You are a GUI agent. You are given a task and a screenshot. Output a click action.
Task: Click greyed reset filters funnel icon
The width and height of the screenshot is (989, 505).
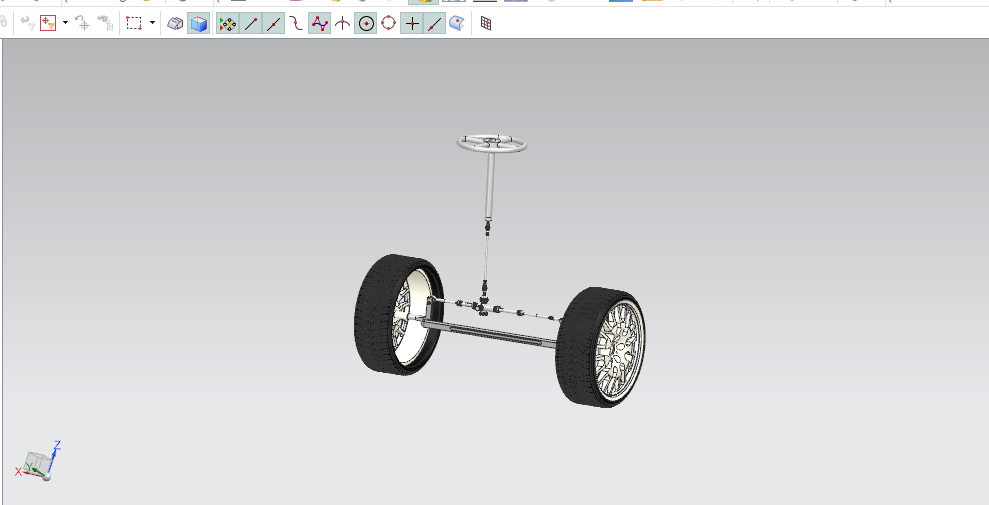(x=28, y=24)
